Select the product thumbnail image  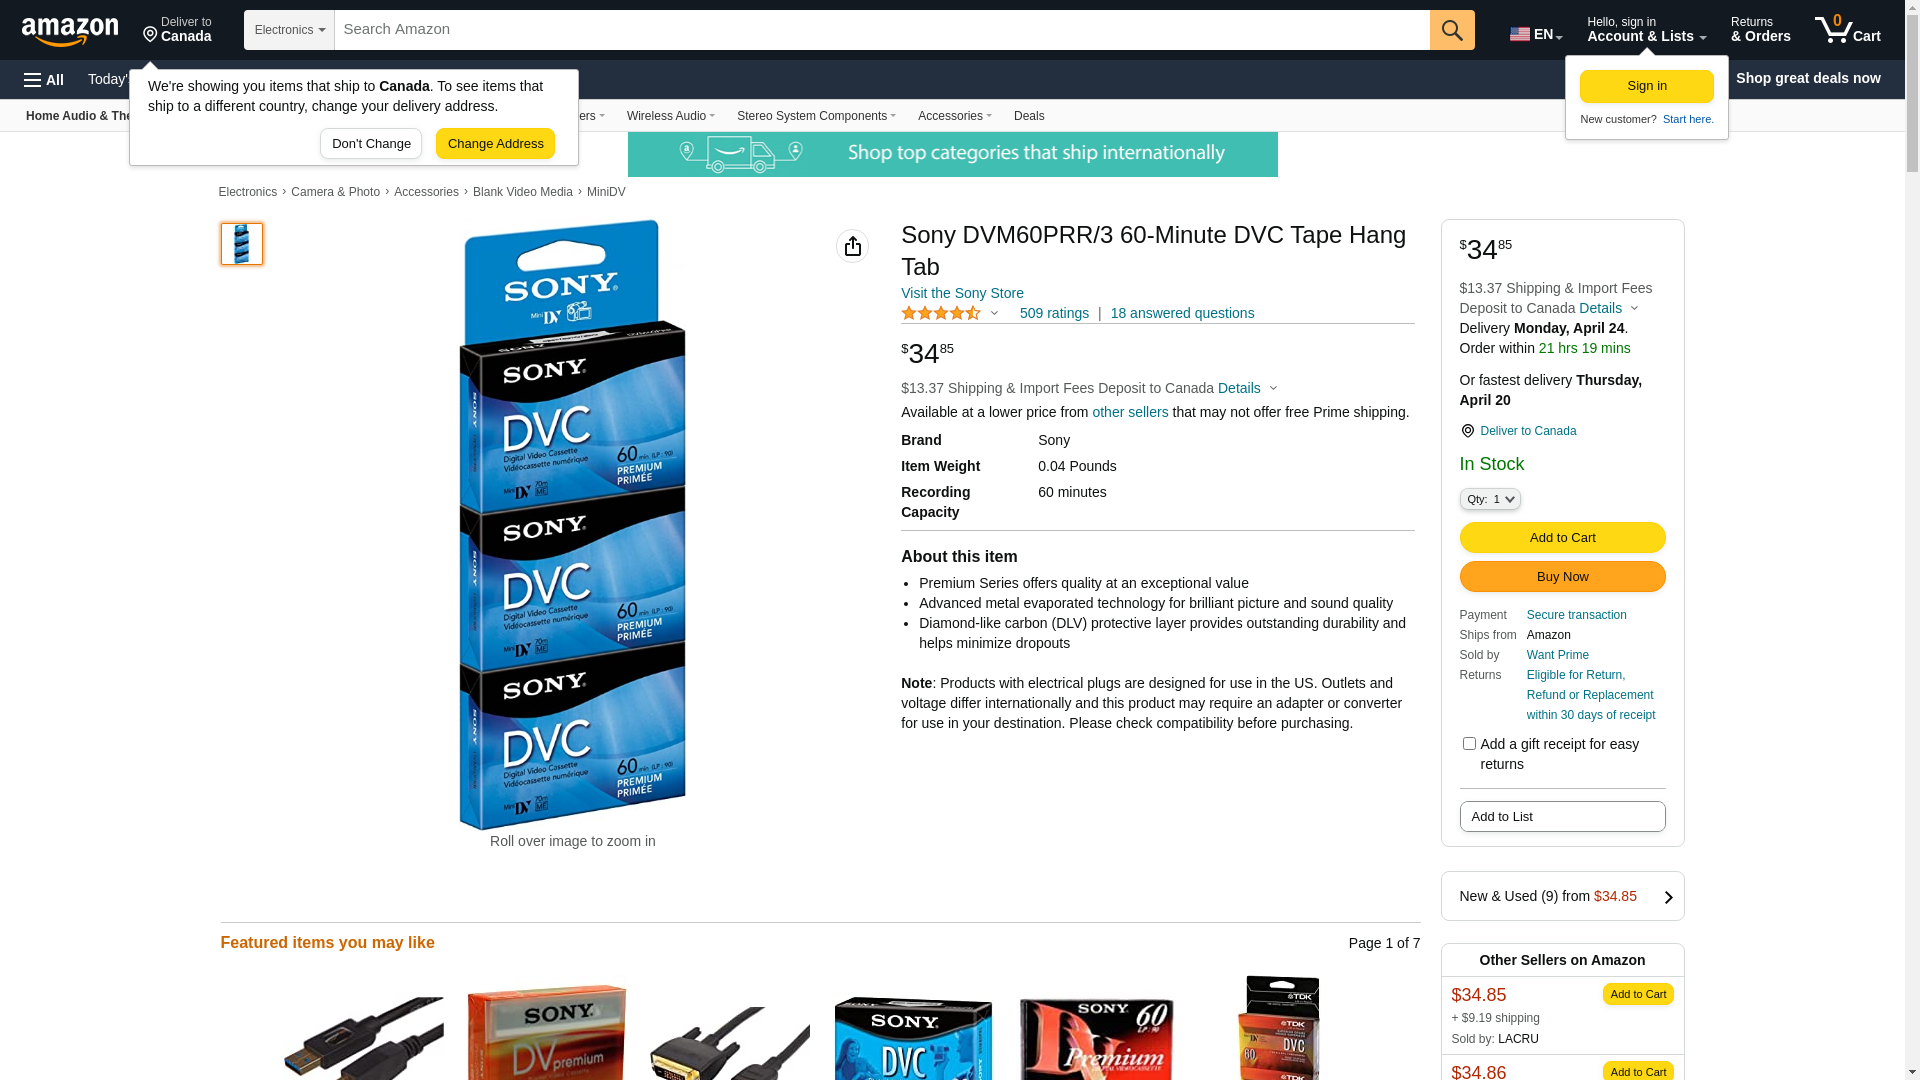point(242,244)
